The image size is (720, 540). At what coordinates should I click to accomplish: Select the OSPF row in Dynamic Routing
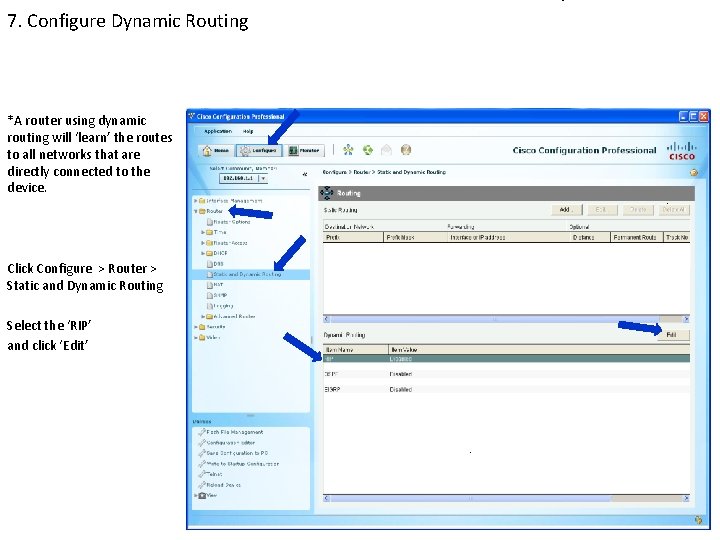(x=506, y=374)
